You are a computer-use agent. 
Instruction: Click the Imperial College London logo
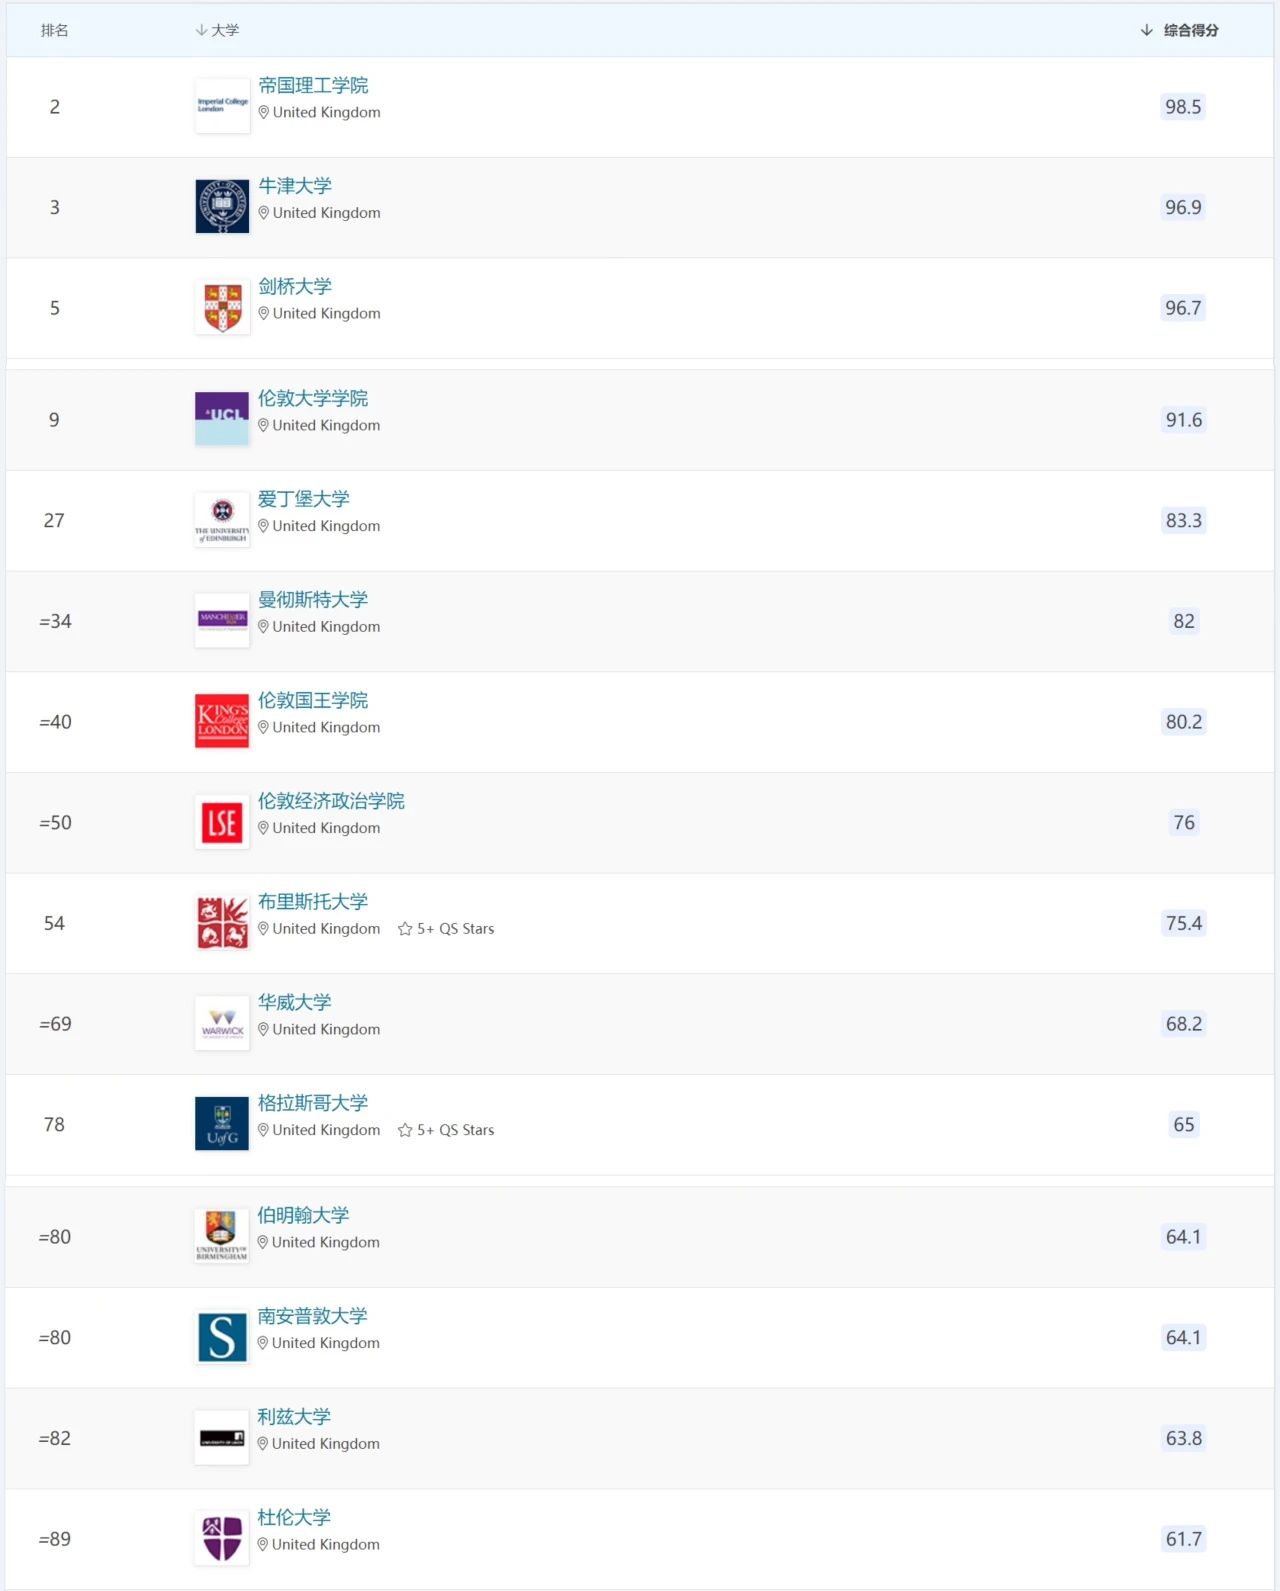click(222, 106)
